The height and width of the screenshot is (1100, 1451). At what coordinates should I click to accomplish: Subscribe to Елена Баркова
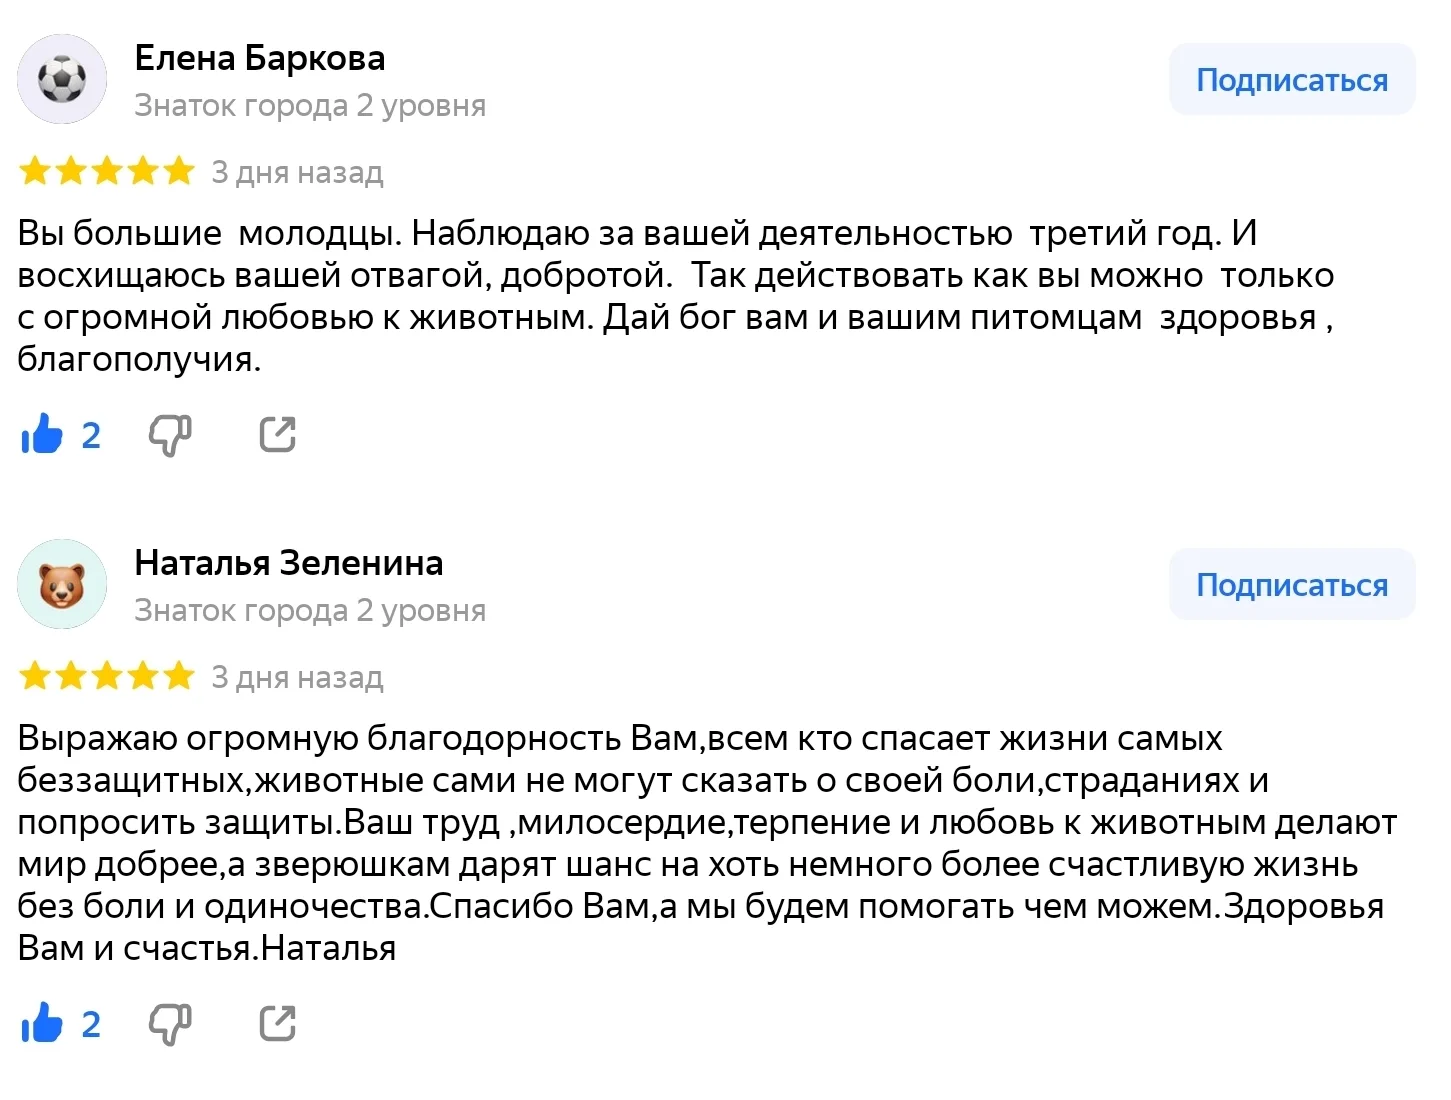pyautogui.click(x=1291, y=80)
